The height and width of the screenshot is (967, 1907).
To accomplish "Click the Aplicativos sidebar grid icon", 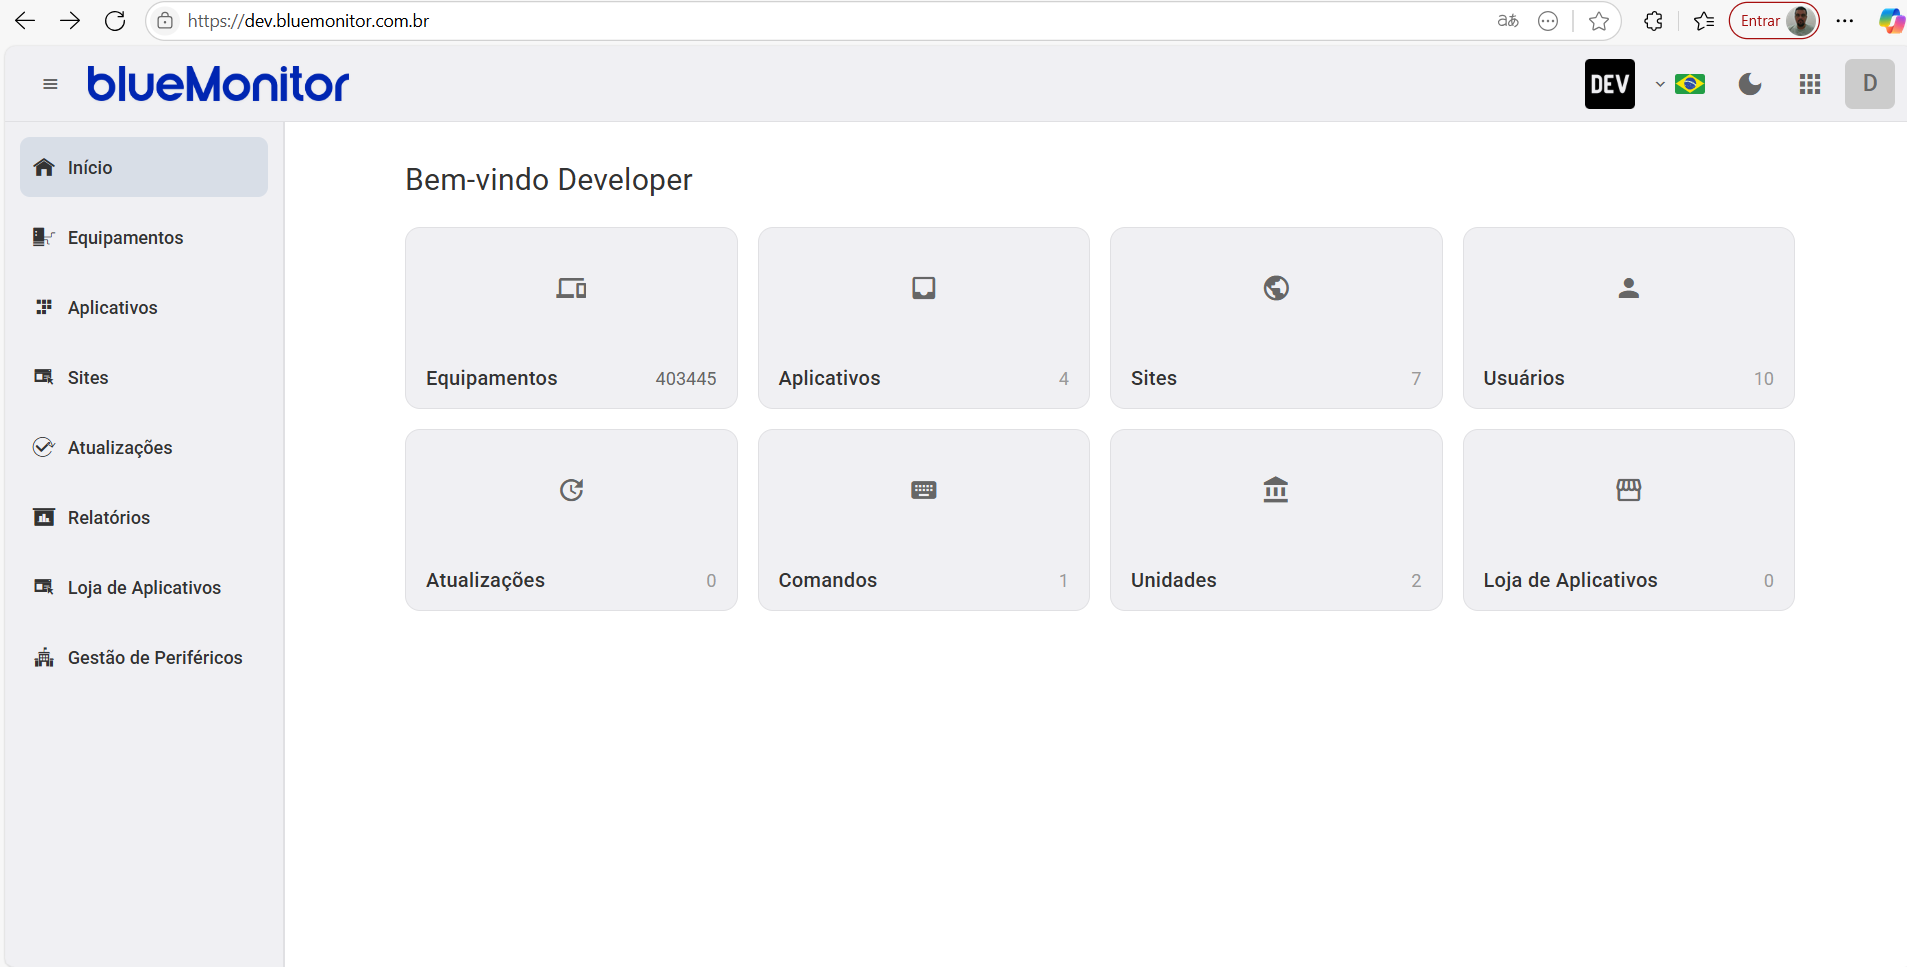I will pyautogui.click(x=43, y=307).
